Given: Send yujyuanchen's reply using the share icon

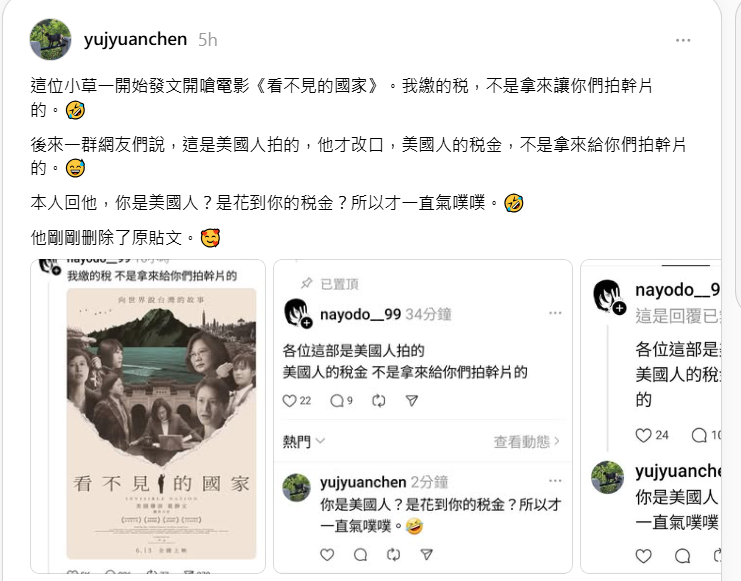Looking at the screenshot, I should [x=427, y=555].
